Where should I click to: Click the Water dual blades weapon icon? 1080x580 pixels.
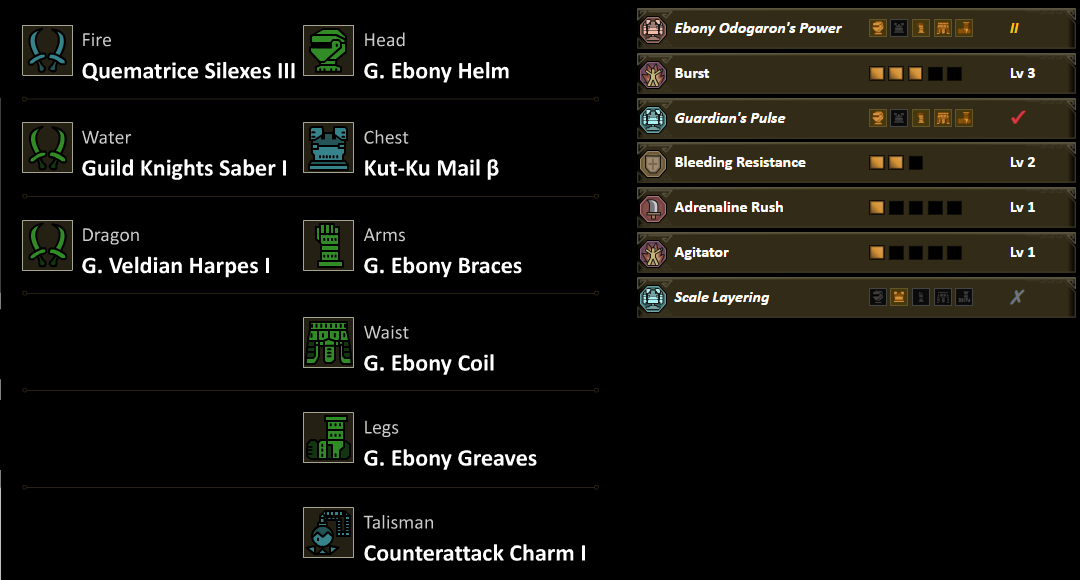pos(47,148)
